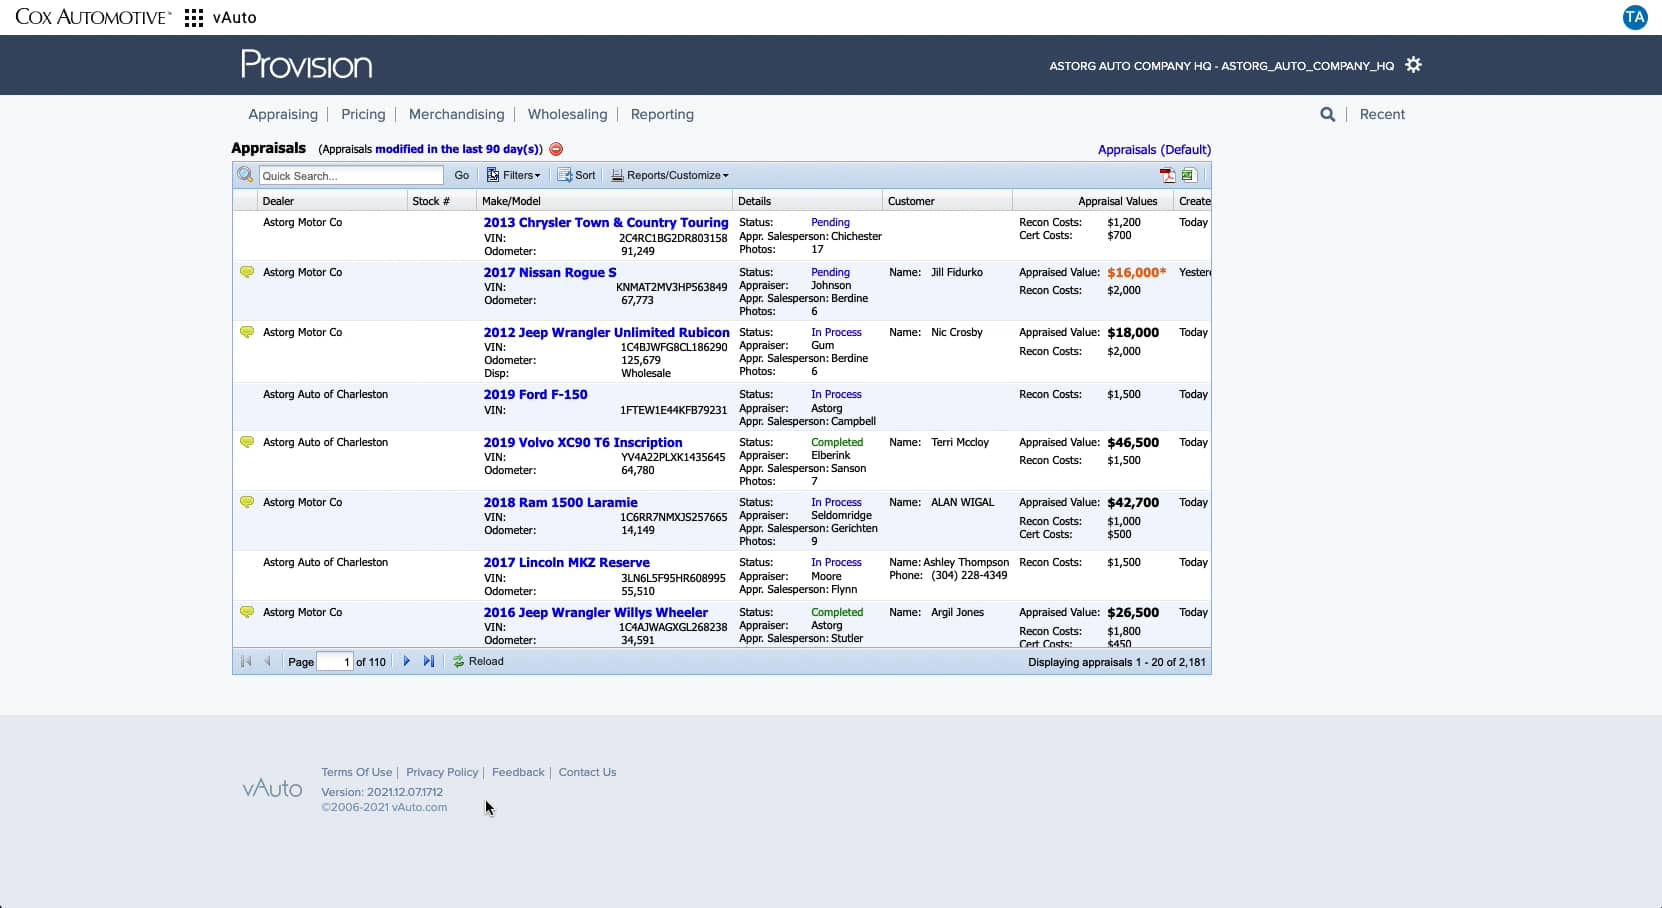Open the TA user account avatar
This screenshot has width=1662, height=908.
(x=1635, y=17)
